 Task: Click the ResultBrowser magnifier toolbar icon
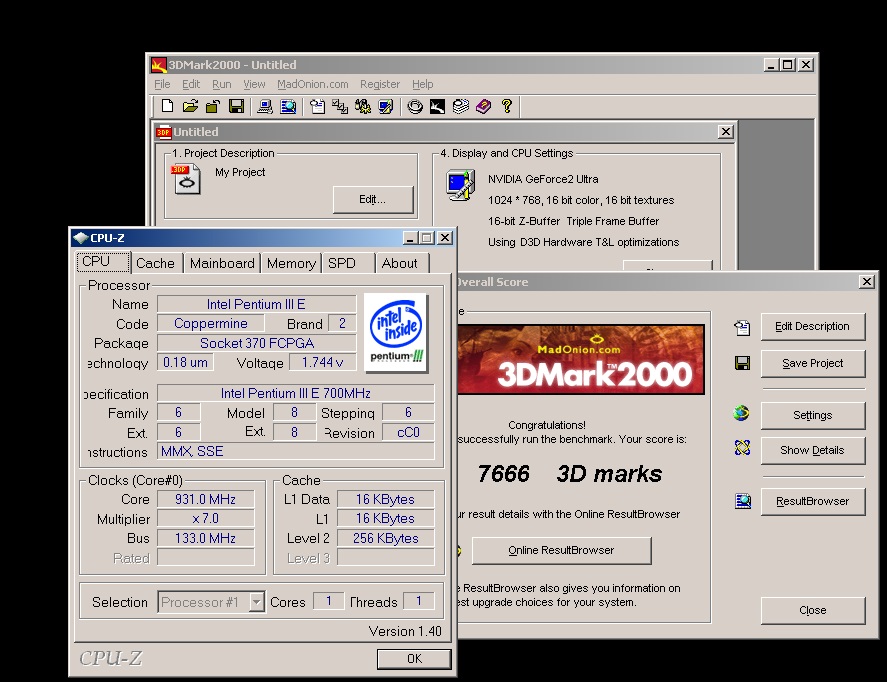(x=288, y=106)
